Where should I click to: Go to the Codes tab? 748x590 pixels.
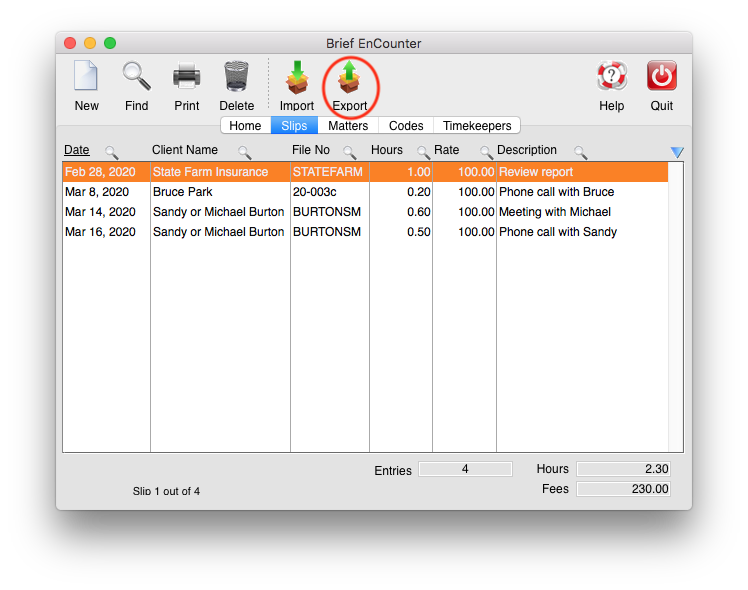click(x=406, y=125)
